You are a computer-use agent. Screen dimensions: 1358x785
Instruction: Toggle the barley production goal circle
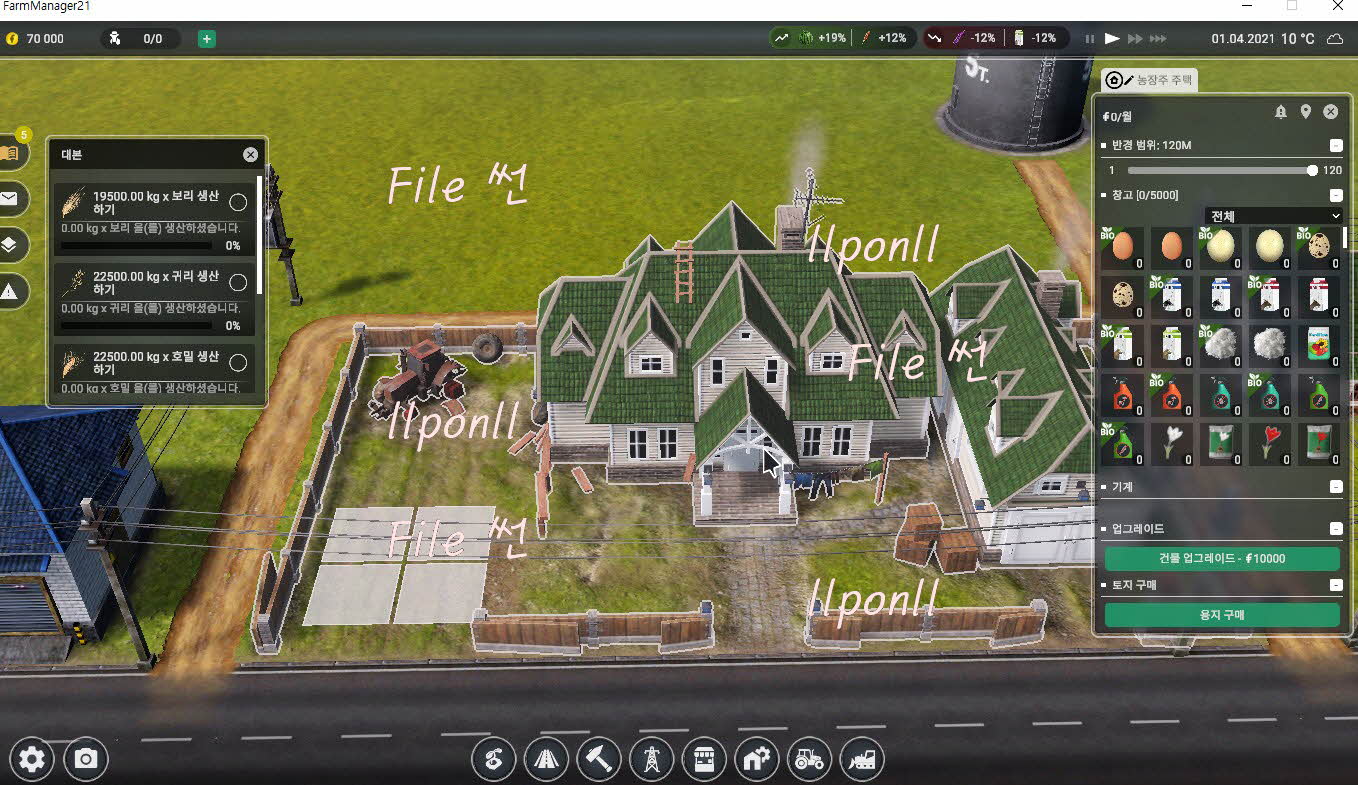(x=238, y=202)
